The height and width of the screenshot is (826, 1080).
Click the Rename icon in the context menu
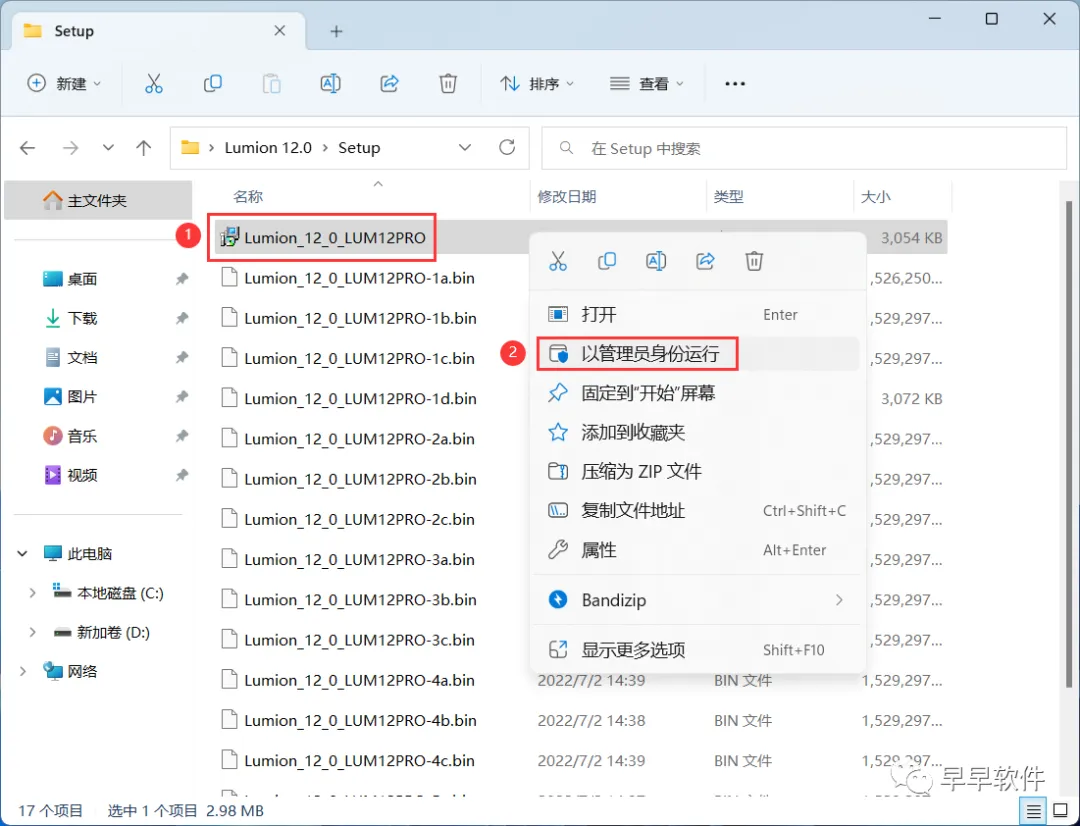(x=656, y=261)
